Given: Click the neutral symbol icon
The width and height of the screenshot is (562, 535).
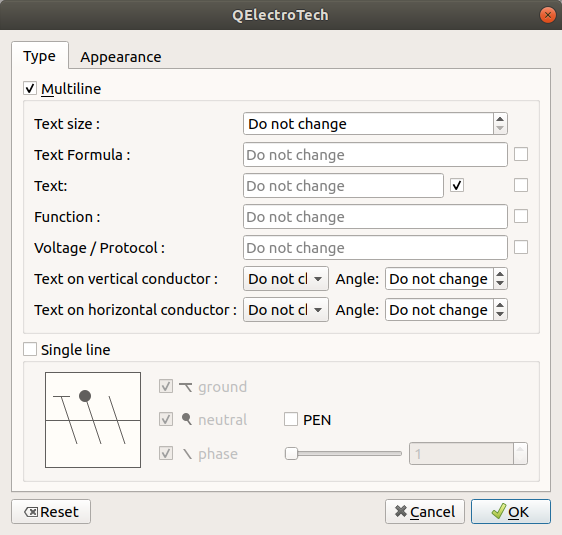Looking at the screenshot, I should (x=186, y=419).
